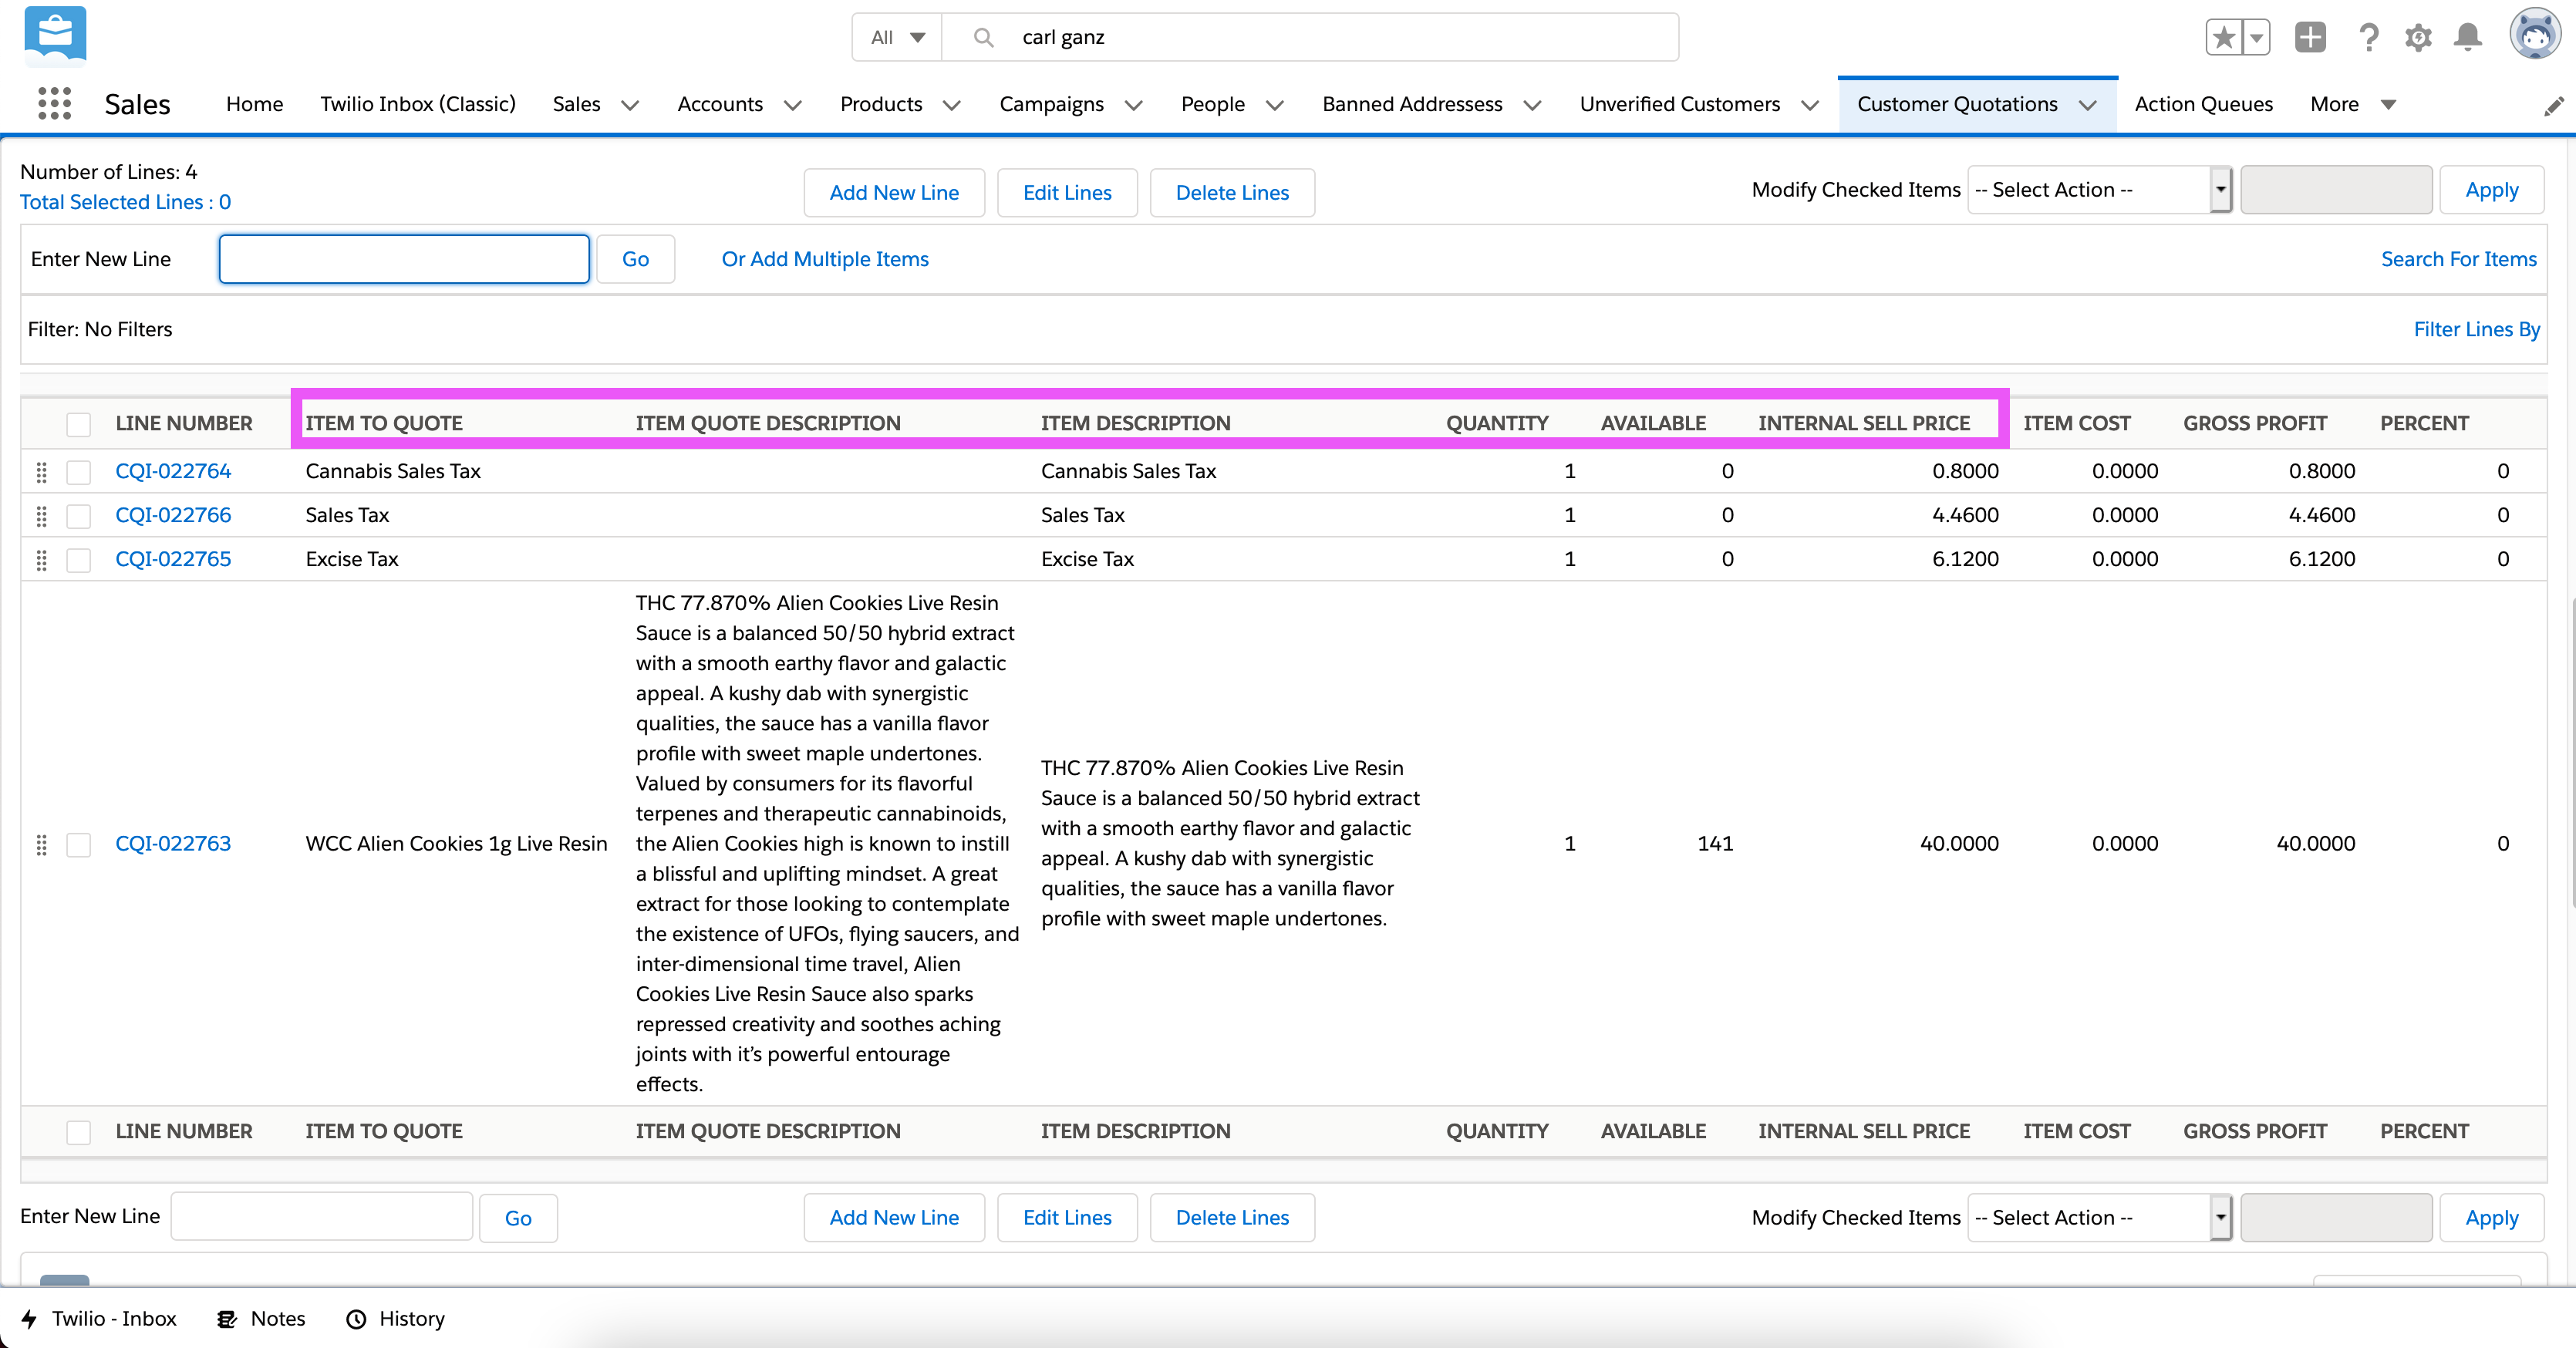Open Twilio Inbox (Classic) tab
The image size is (2576, 1348).
click(418, 104)
